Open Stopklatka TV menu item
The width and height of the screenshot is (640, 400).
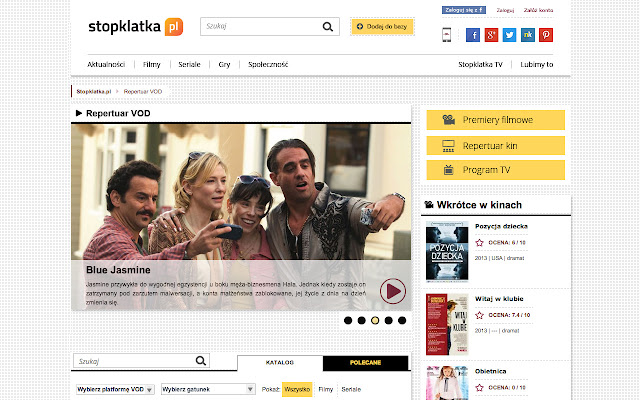pos(480,64)
